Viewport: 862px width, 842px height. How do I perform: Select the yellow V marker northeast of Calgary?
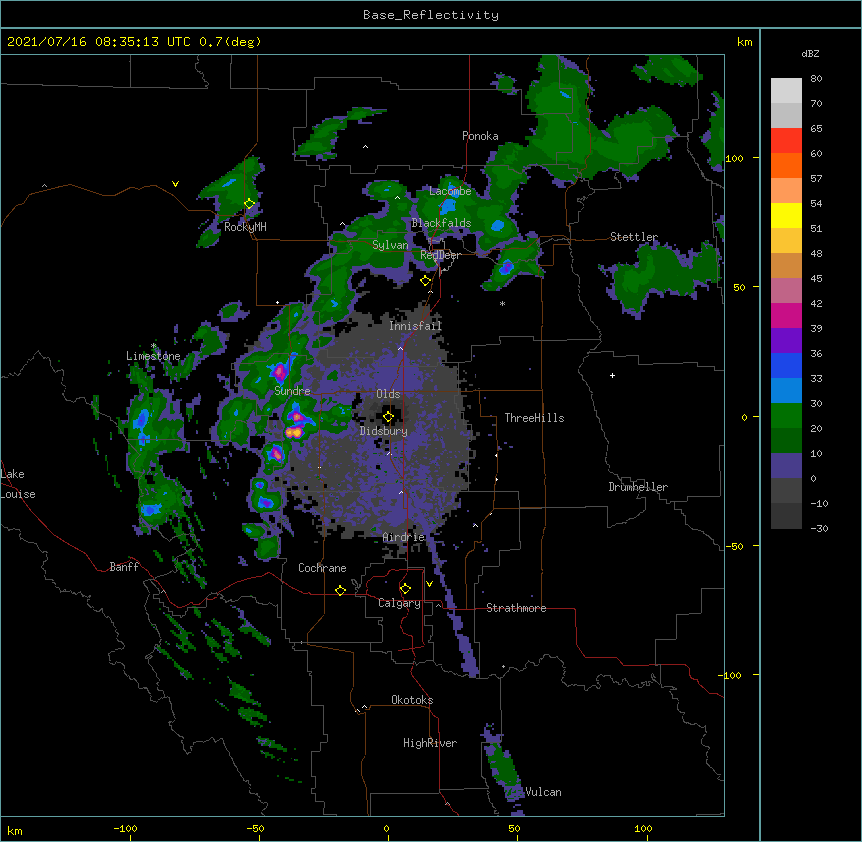pyautogui.click(x=429, y=584)
